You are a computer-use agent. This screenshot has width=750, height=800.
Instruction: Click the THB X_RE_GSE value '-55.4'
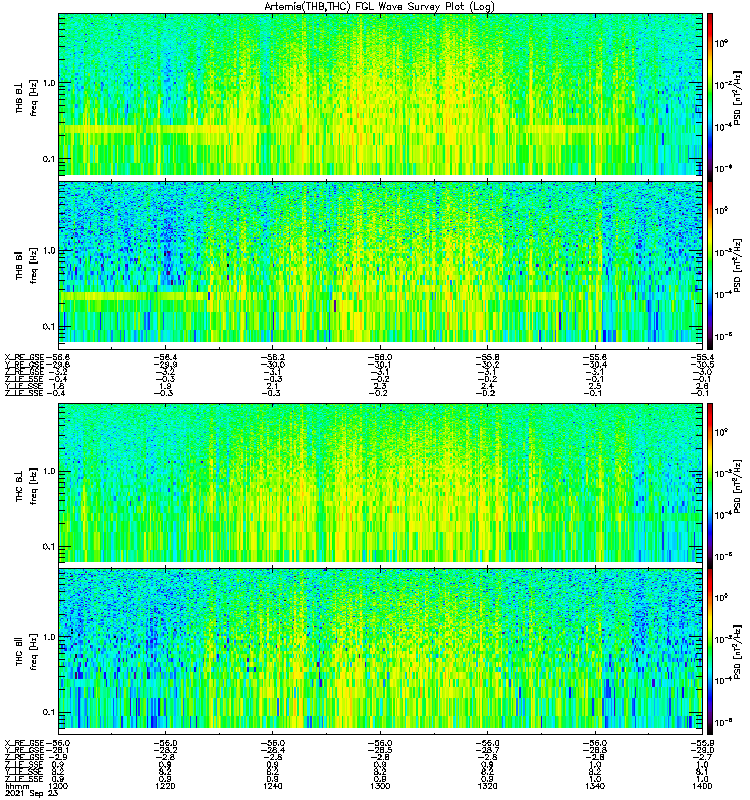(702, 357)
